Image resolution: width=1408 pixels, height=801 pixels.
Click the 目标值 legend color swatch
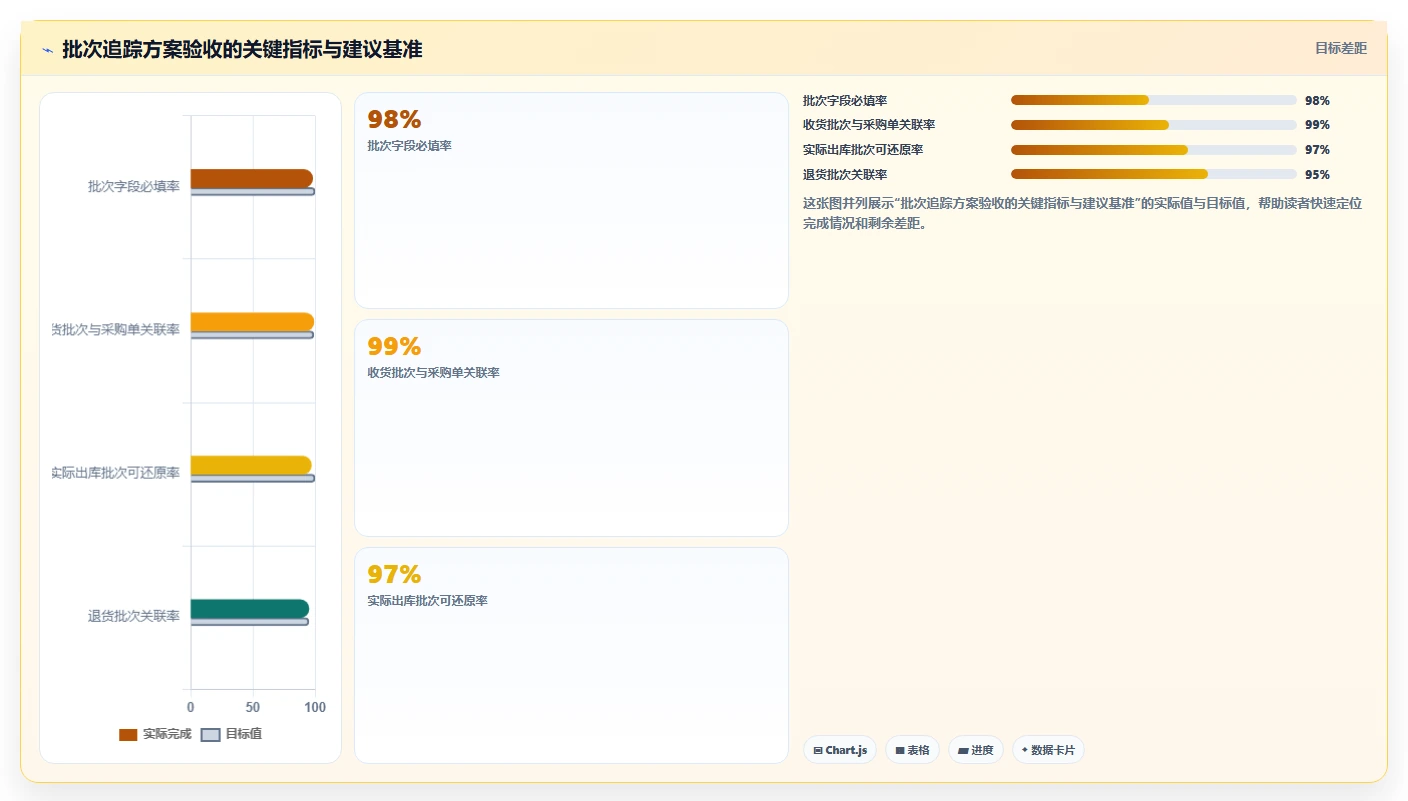point(210,735)
